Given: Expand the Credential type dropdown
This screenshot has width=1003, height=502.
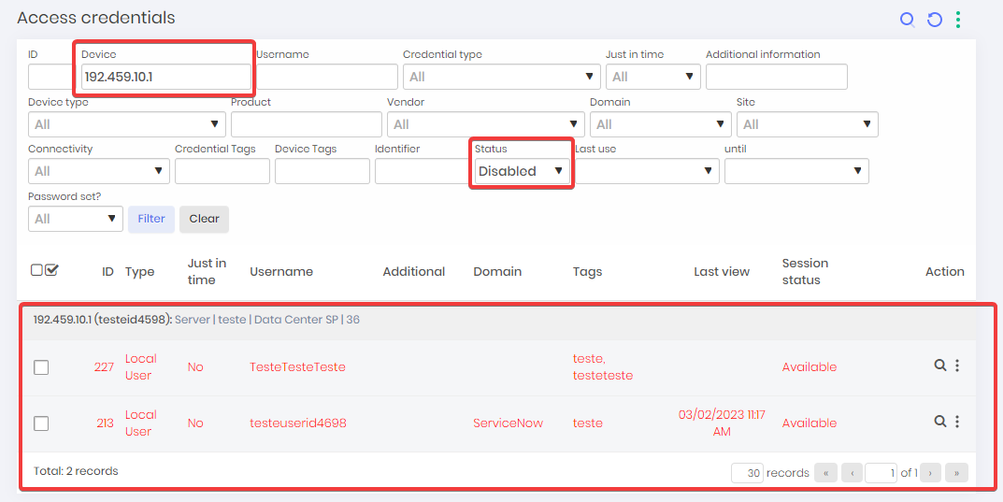Looking at the screenshot, I should (502, 77).
